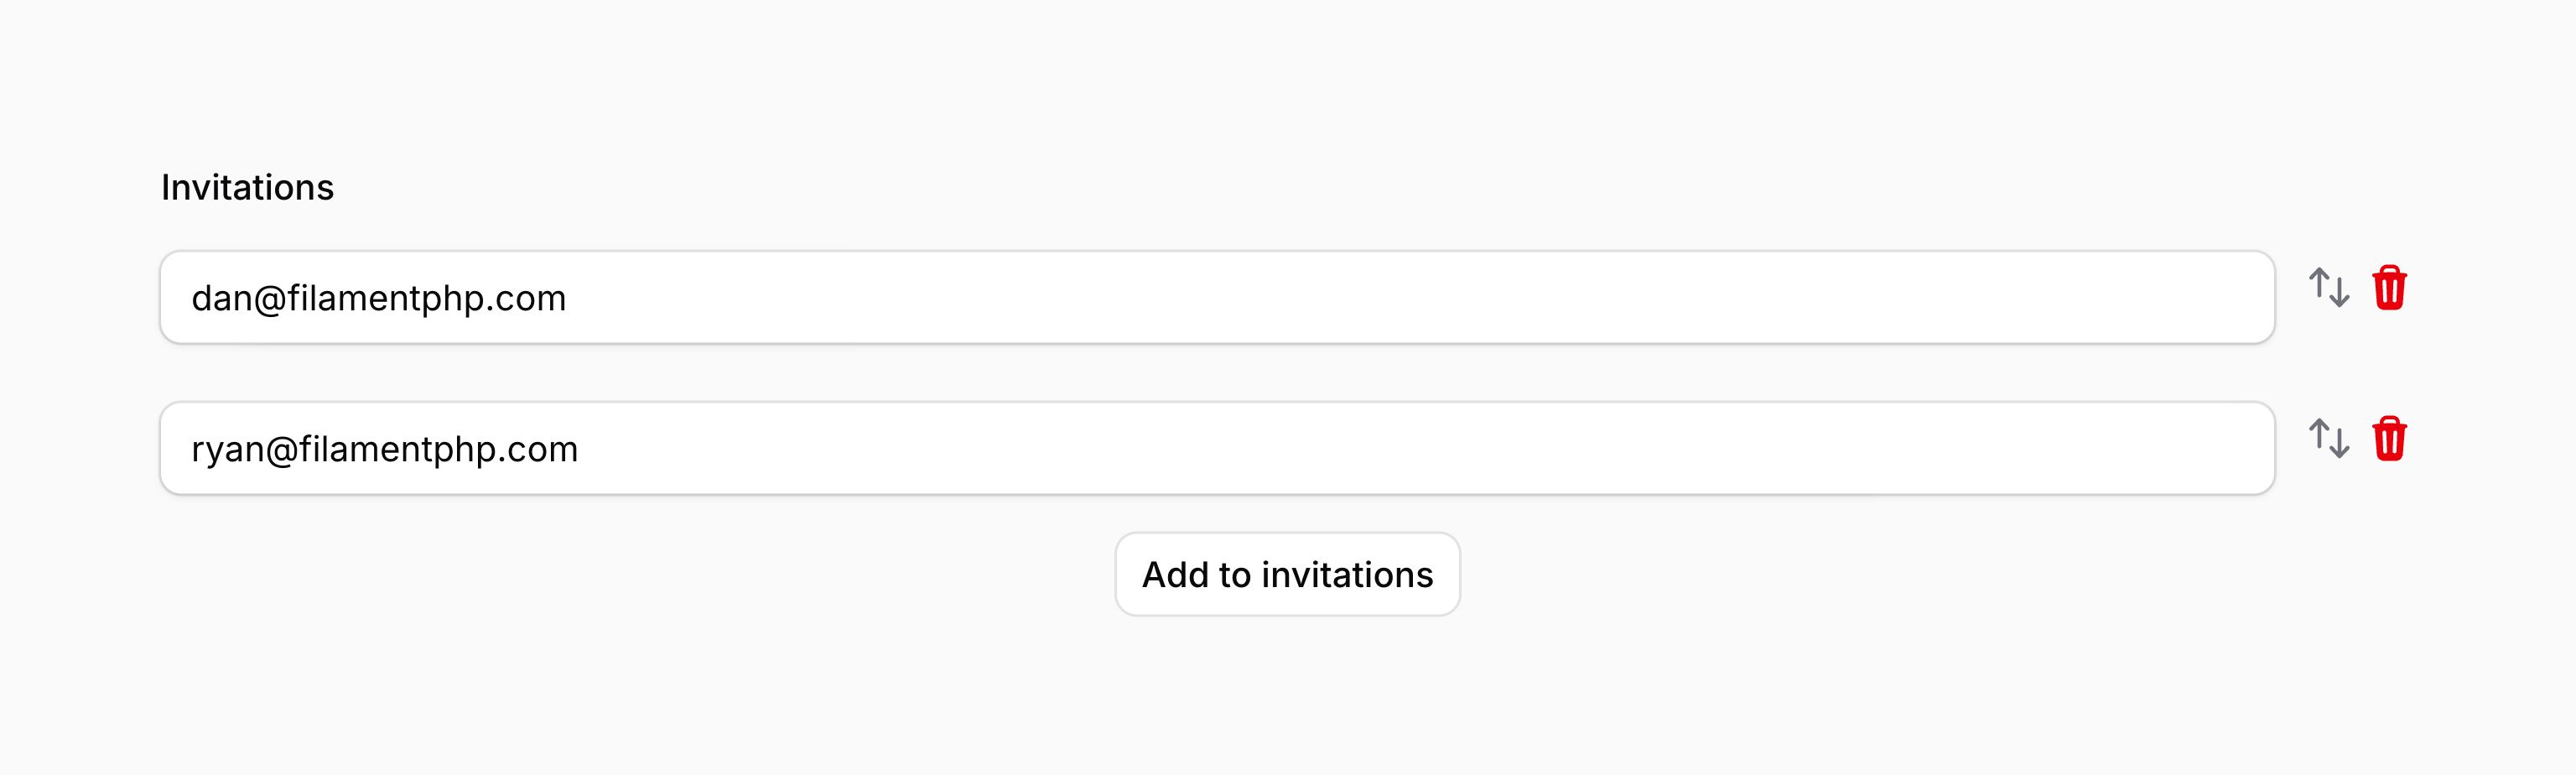The width and height of the screenshot is (2576, 775).
Task: Remove first invitation row with red trash
Action: coord(2389,288)
